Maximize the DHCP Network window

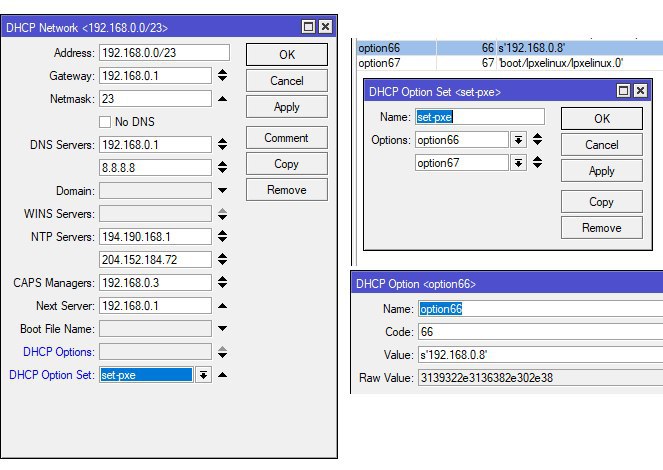309,27
